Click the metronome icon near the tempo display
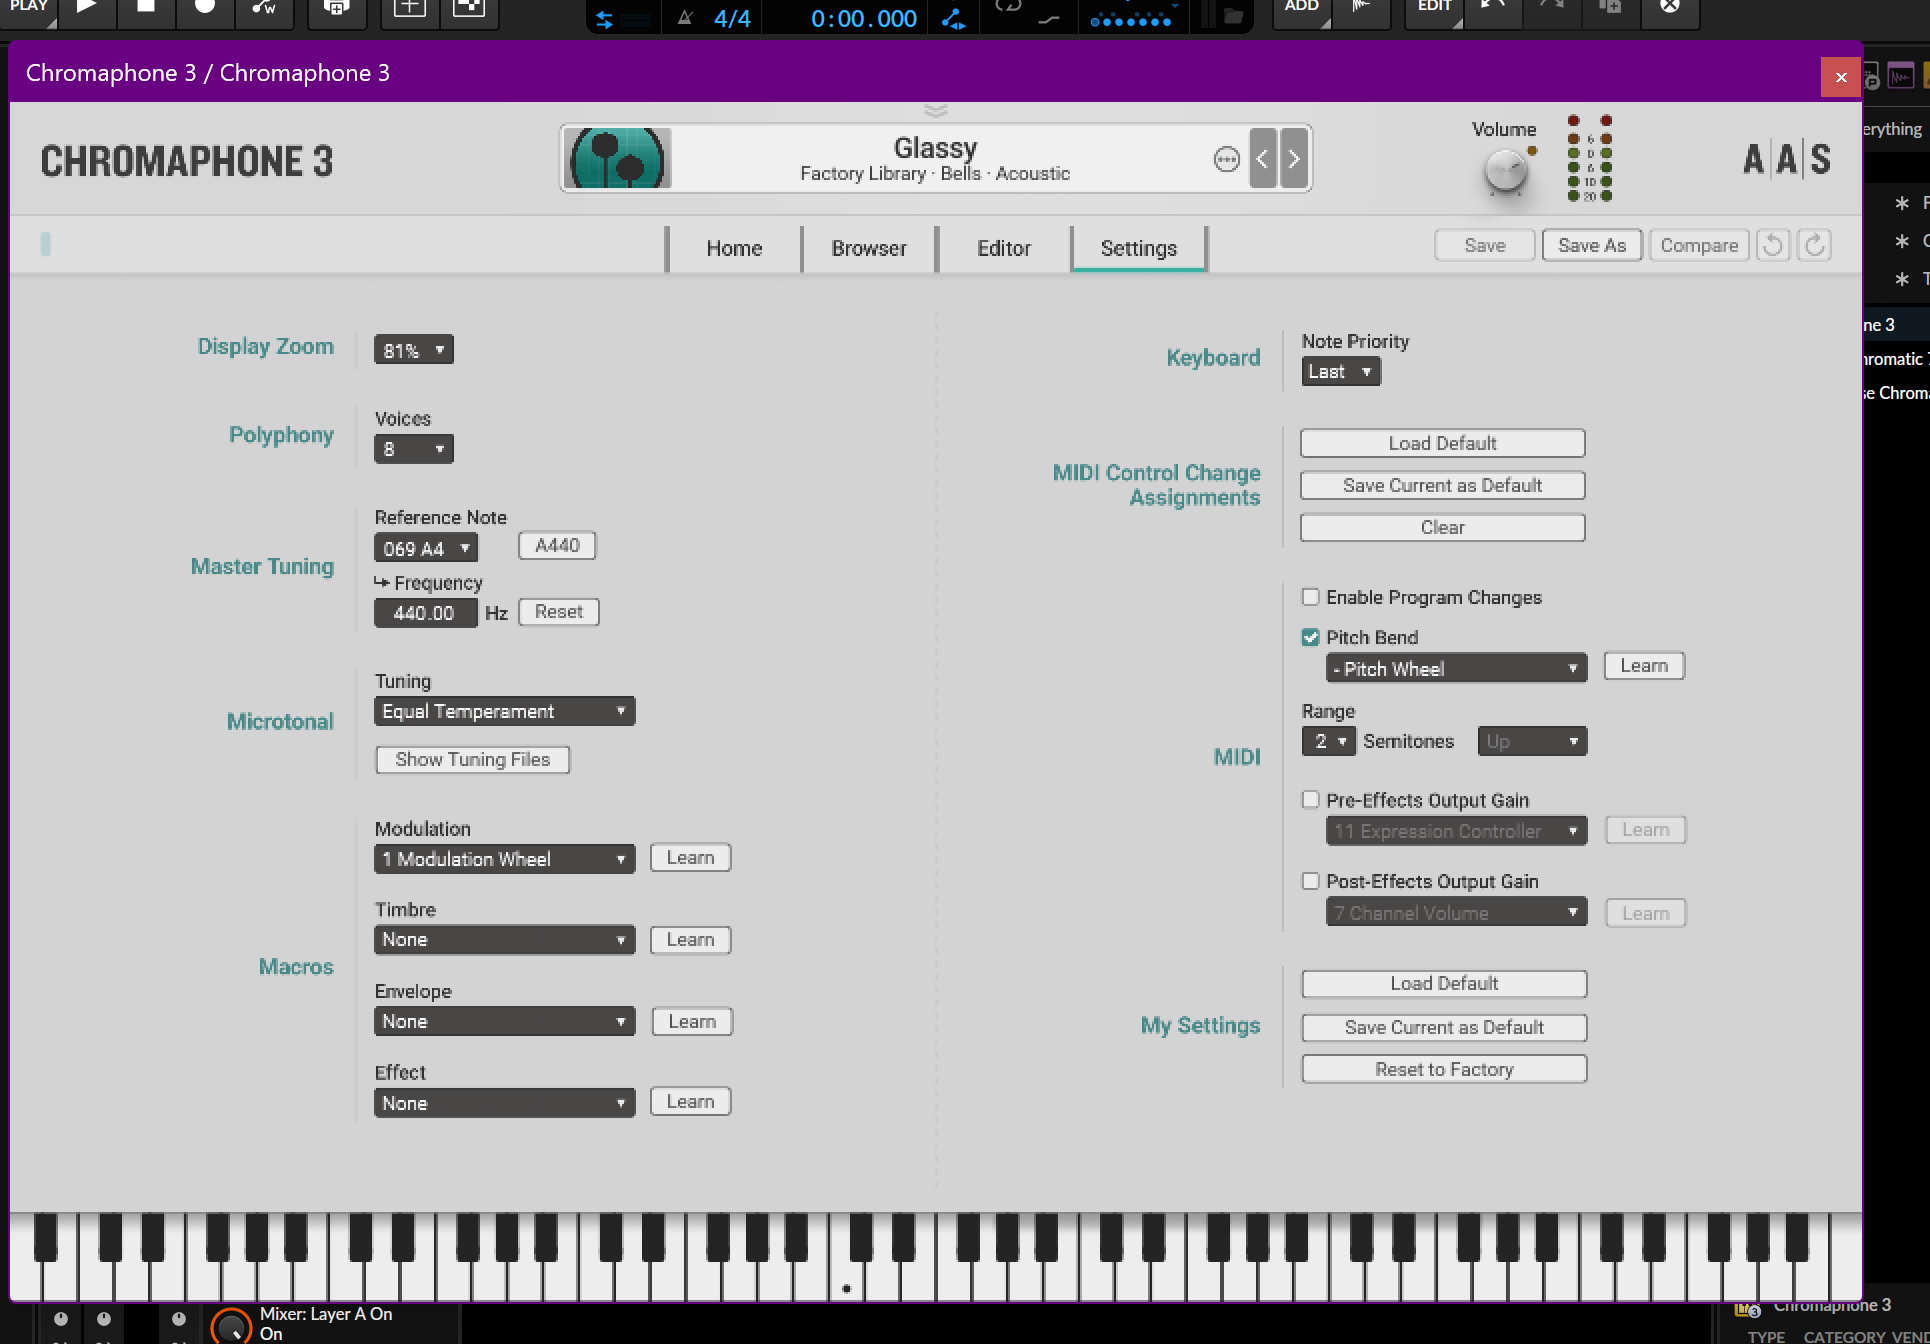Image resolution: width=1930 pixels, height=1344 pixels. tap(684, 17)
